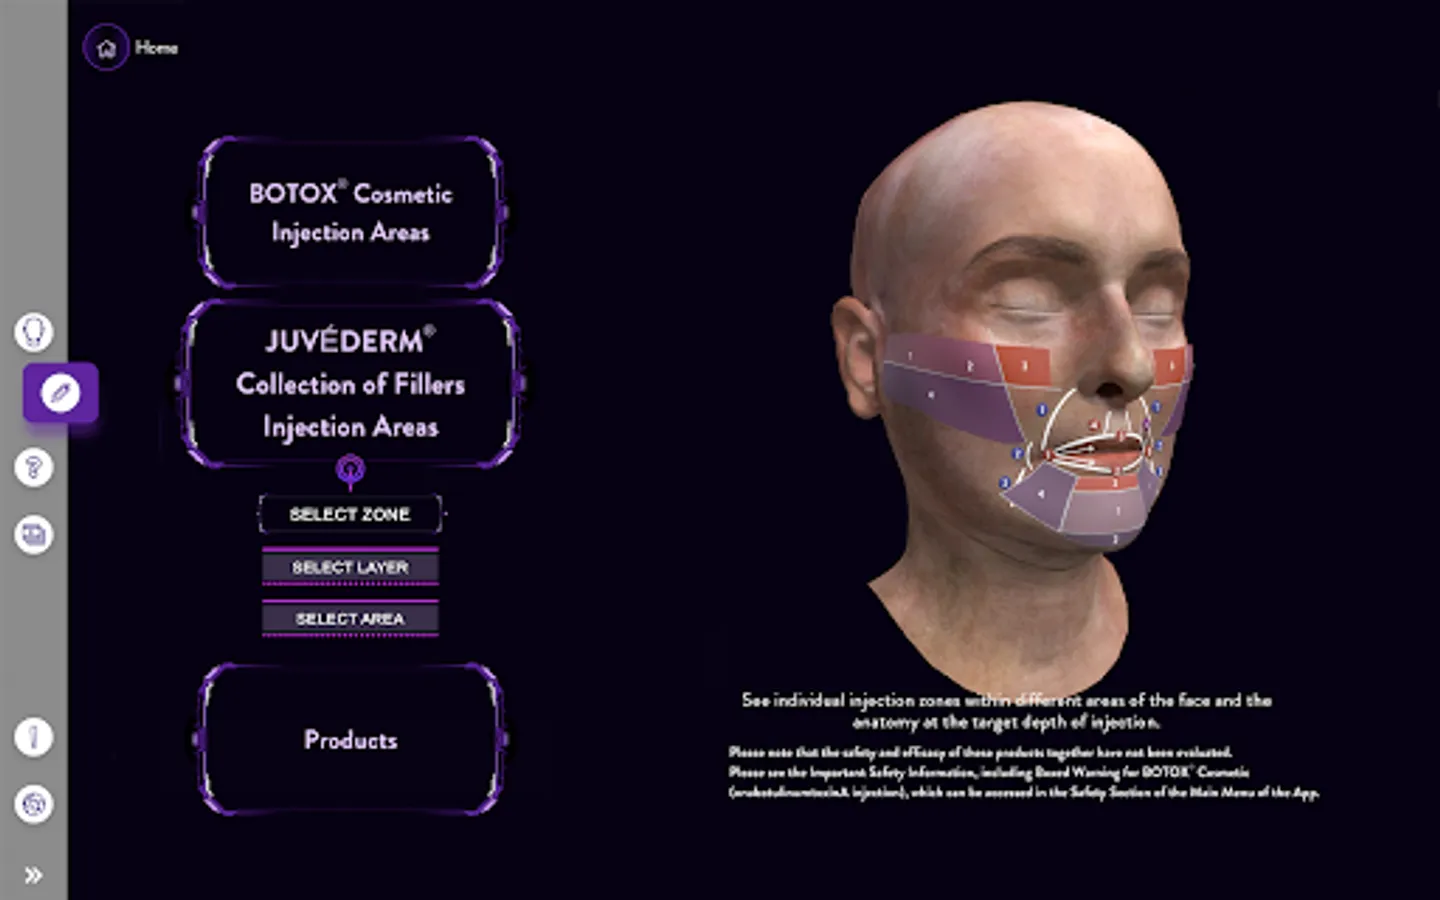
Task: Open the globe sidebar icon
Action: click(x=34, y=804)
